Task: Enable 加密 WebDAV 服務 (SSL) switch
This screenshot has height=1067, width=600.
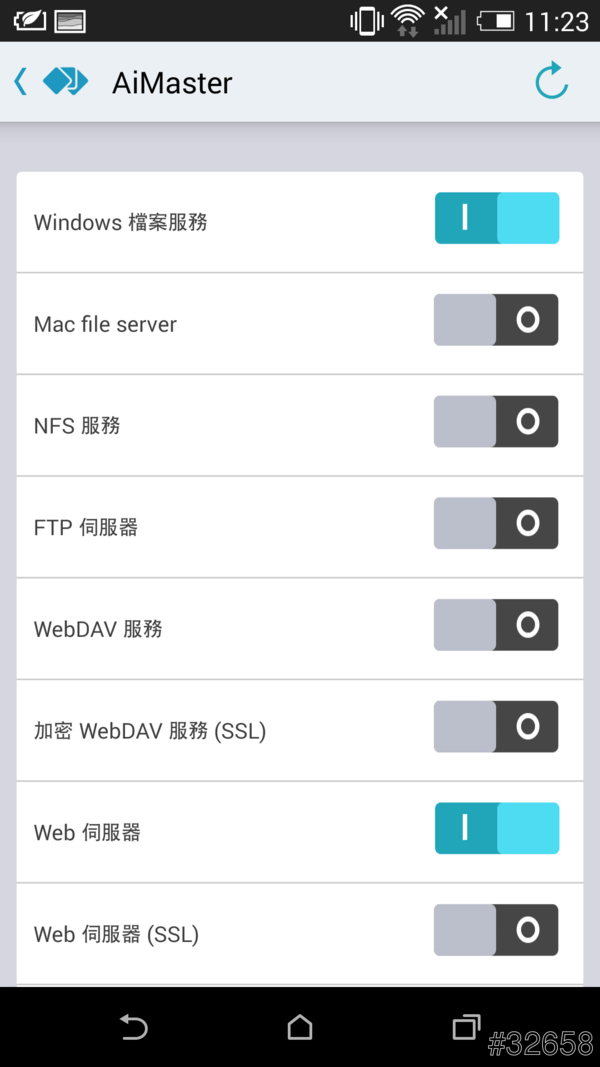Action: (496, 727)
